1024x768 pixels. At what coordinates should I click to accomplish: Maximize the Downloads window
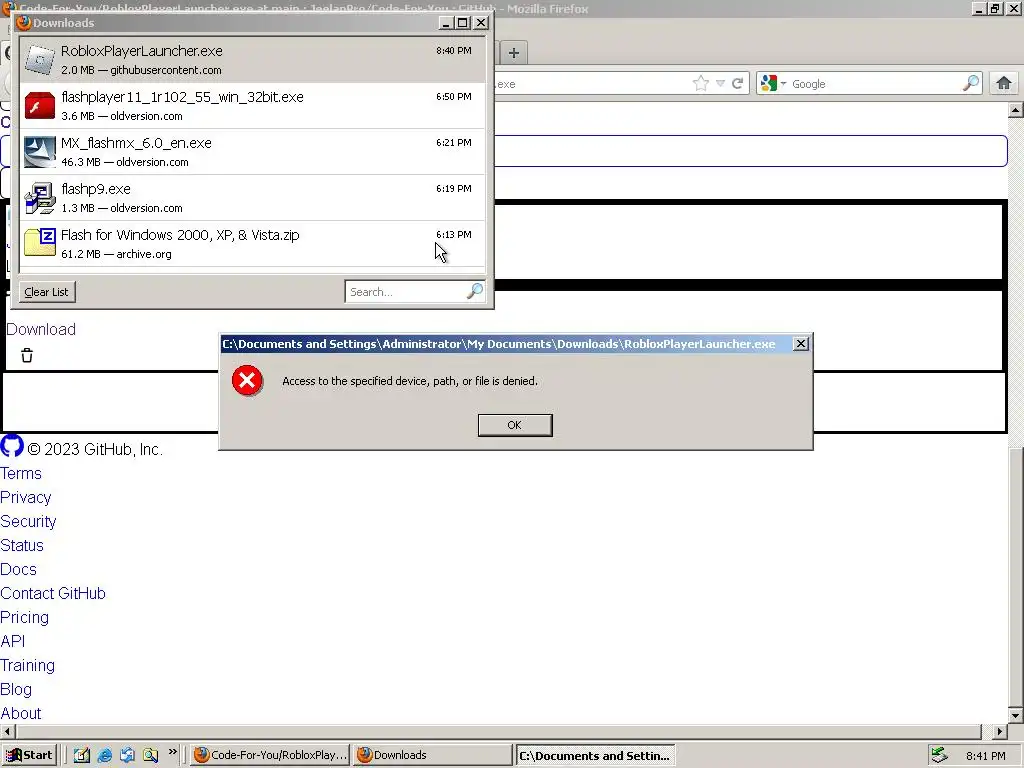pyautogui.click(x=462, y=23)
